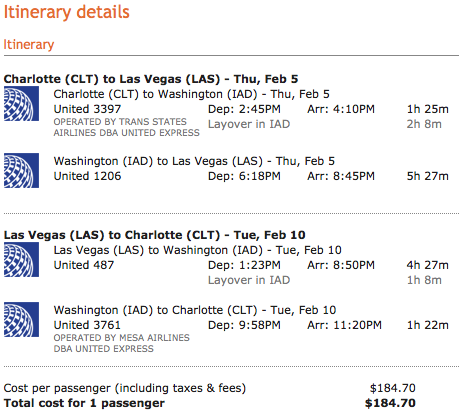Click the United 3397 flight number
The height and width of the screenshot is (420, 459).
click(x=87, y=109)
